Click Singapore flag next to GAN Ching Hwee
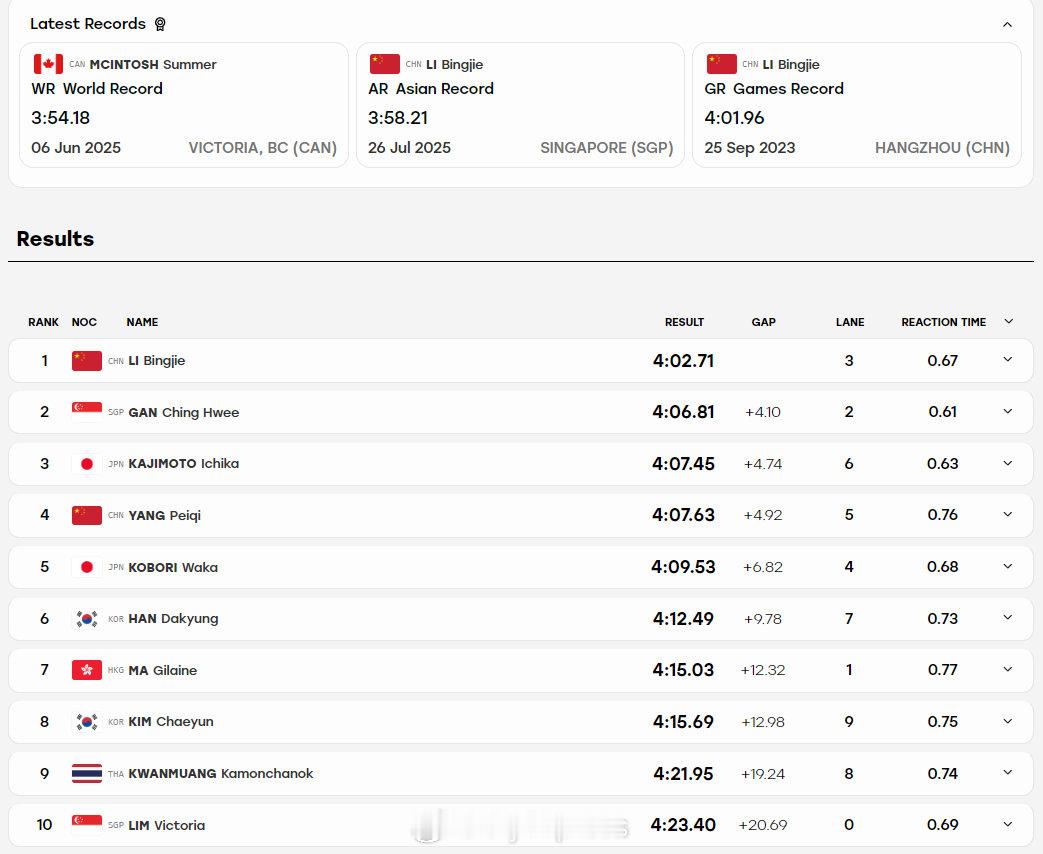 86,412
